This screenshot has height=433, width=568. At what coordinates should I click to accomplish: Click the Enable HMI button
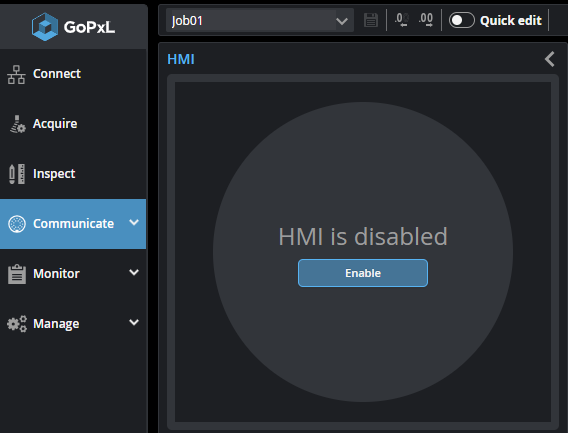[x=363, y=273]
